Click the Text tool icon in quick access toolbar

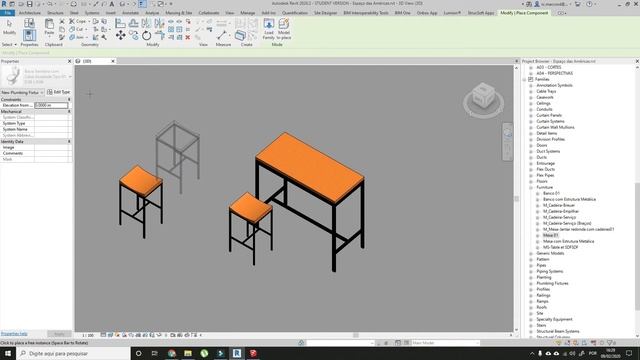pos(111,4)
